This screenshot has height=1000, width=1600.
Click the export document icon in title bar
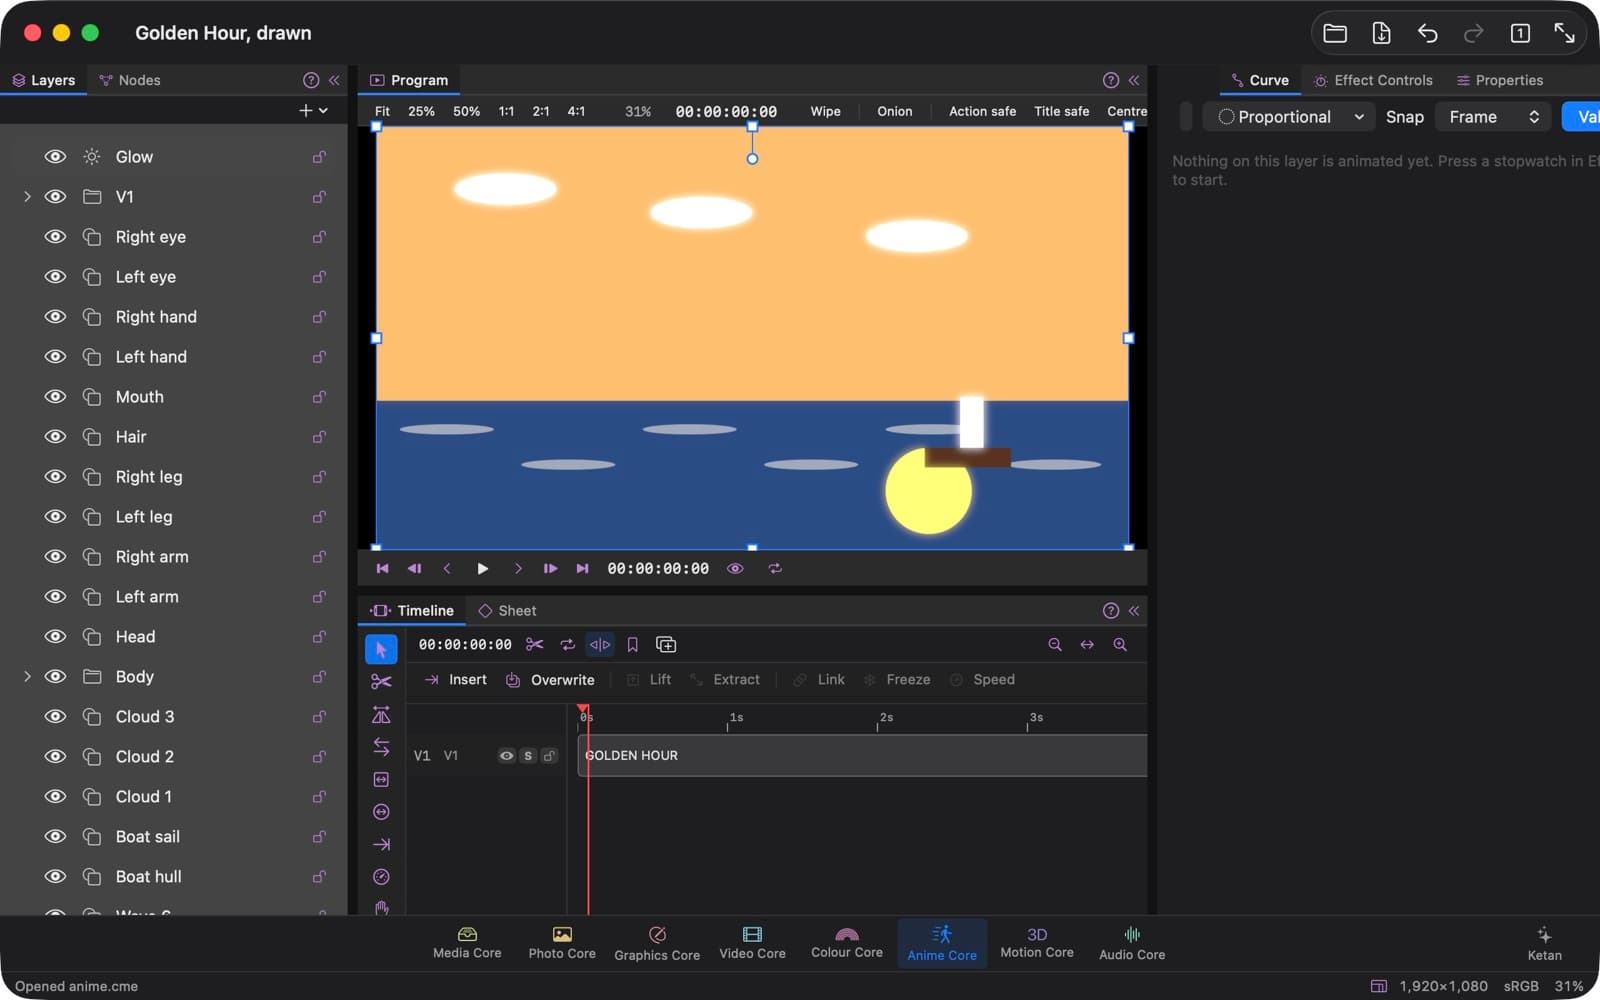click(1381, 33)
